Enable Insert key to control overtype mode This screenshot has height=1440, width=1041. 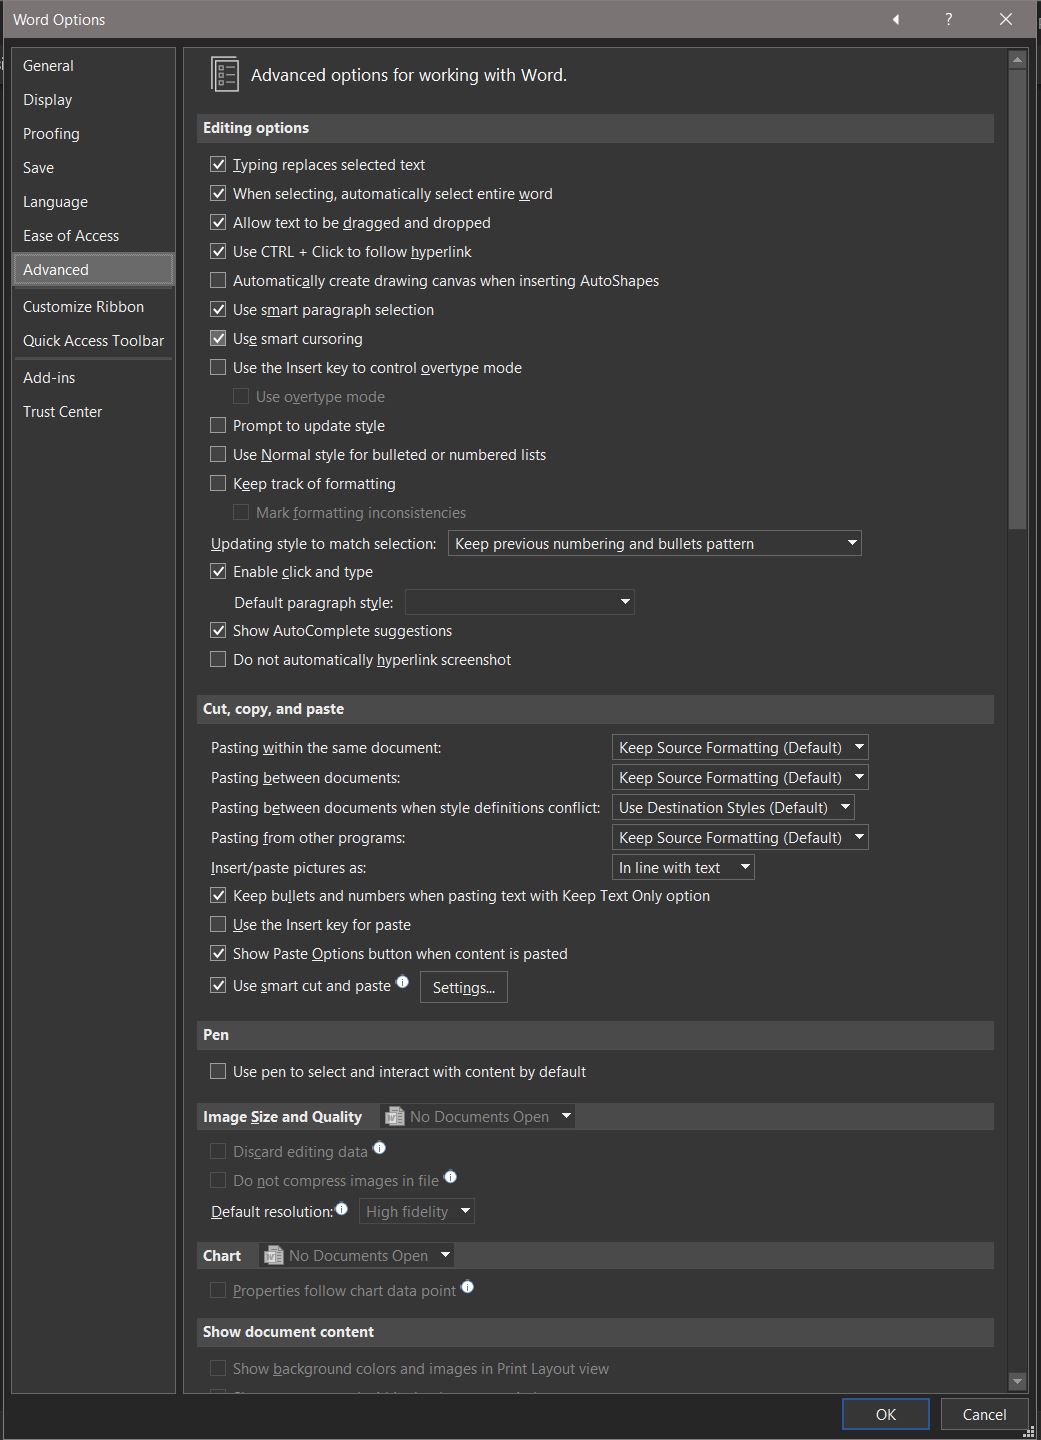(218, 367)
